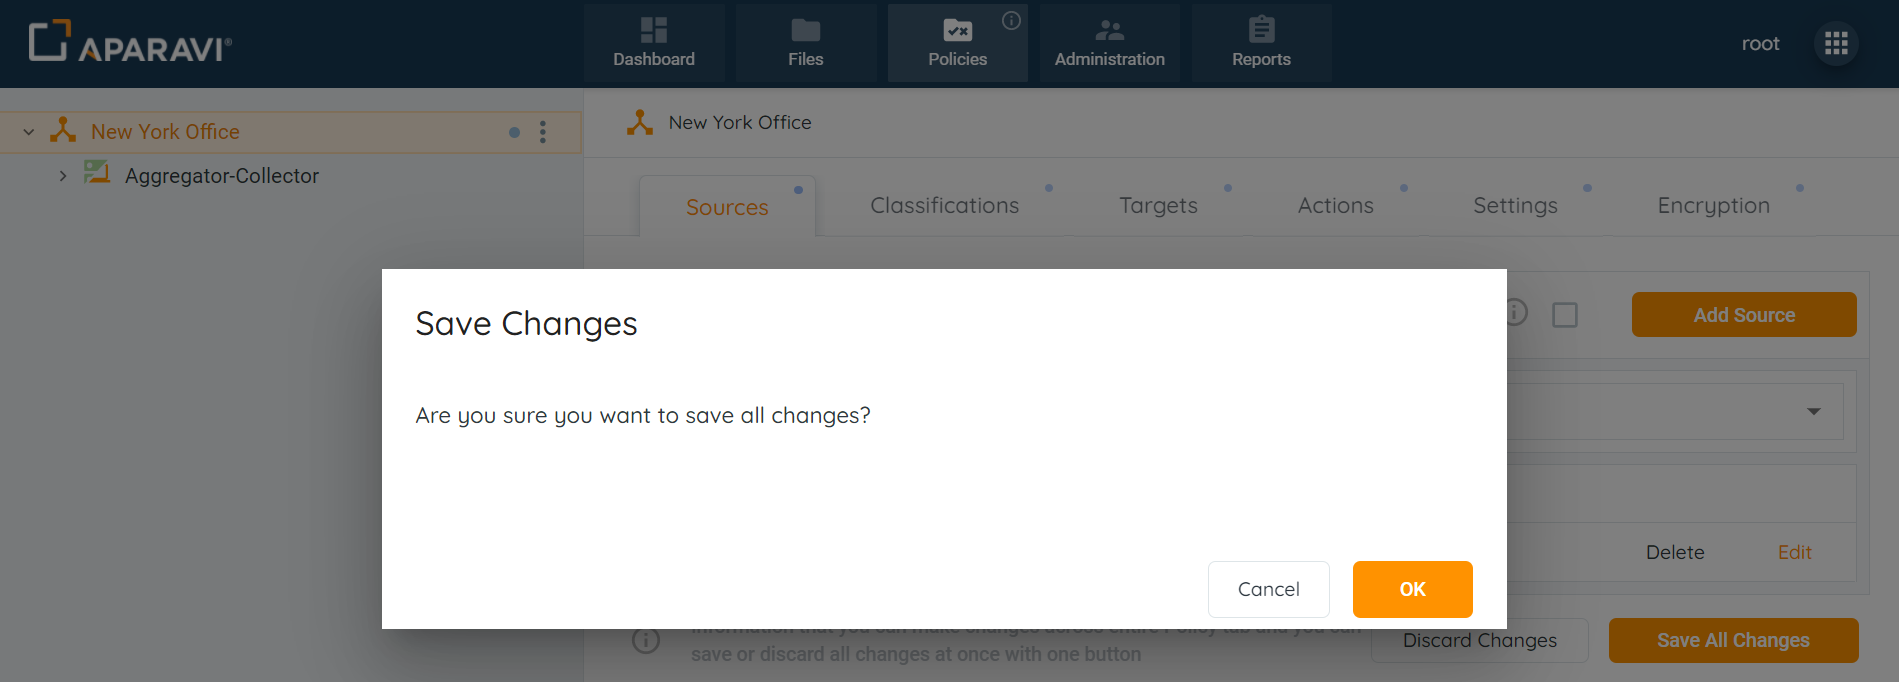Collapse the New York Office tree node
The image size is (1899, 682).
click(x=28, y=131)
